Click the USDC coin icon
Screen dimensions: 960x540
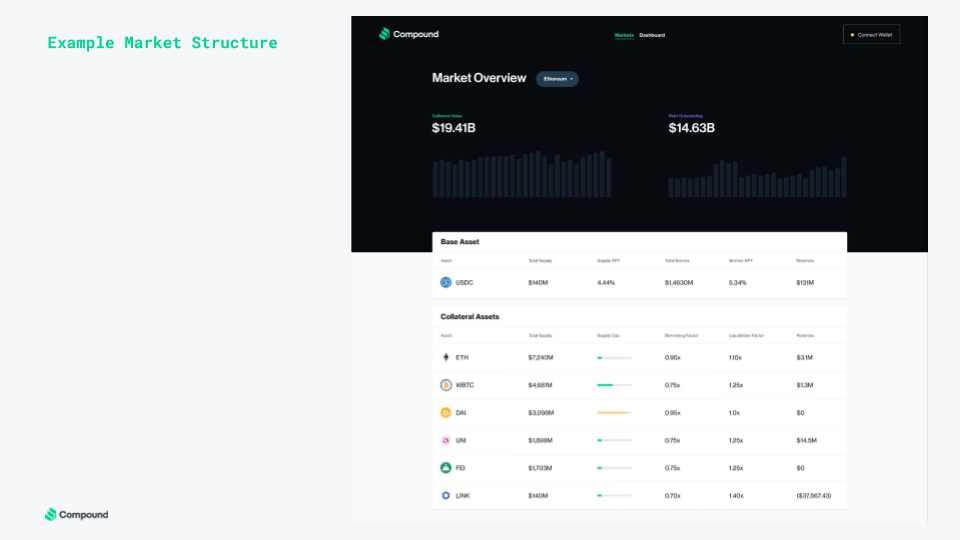(446, 282)
